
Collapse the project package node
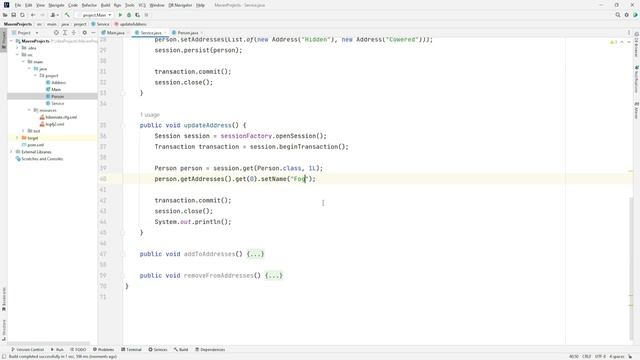(35, 76)
